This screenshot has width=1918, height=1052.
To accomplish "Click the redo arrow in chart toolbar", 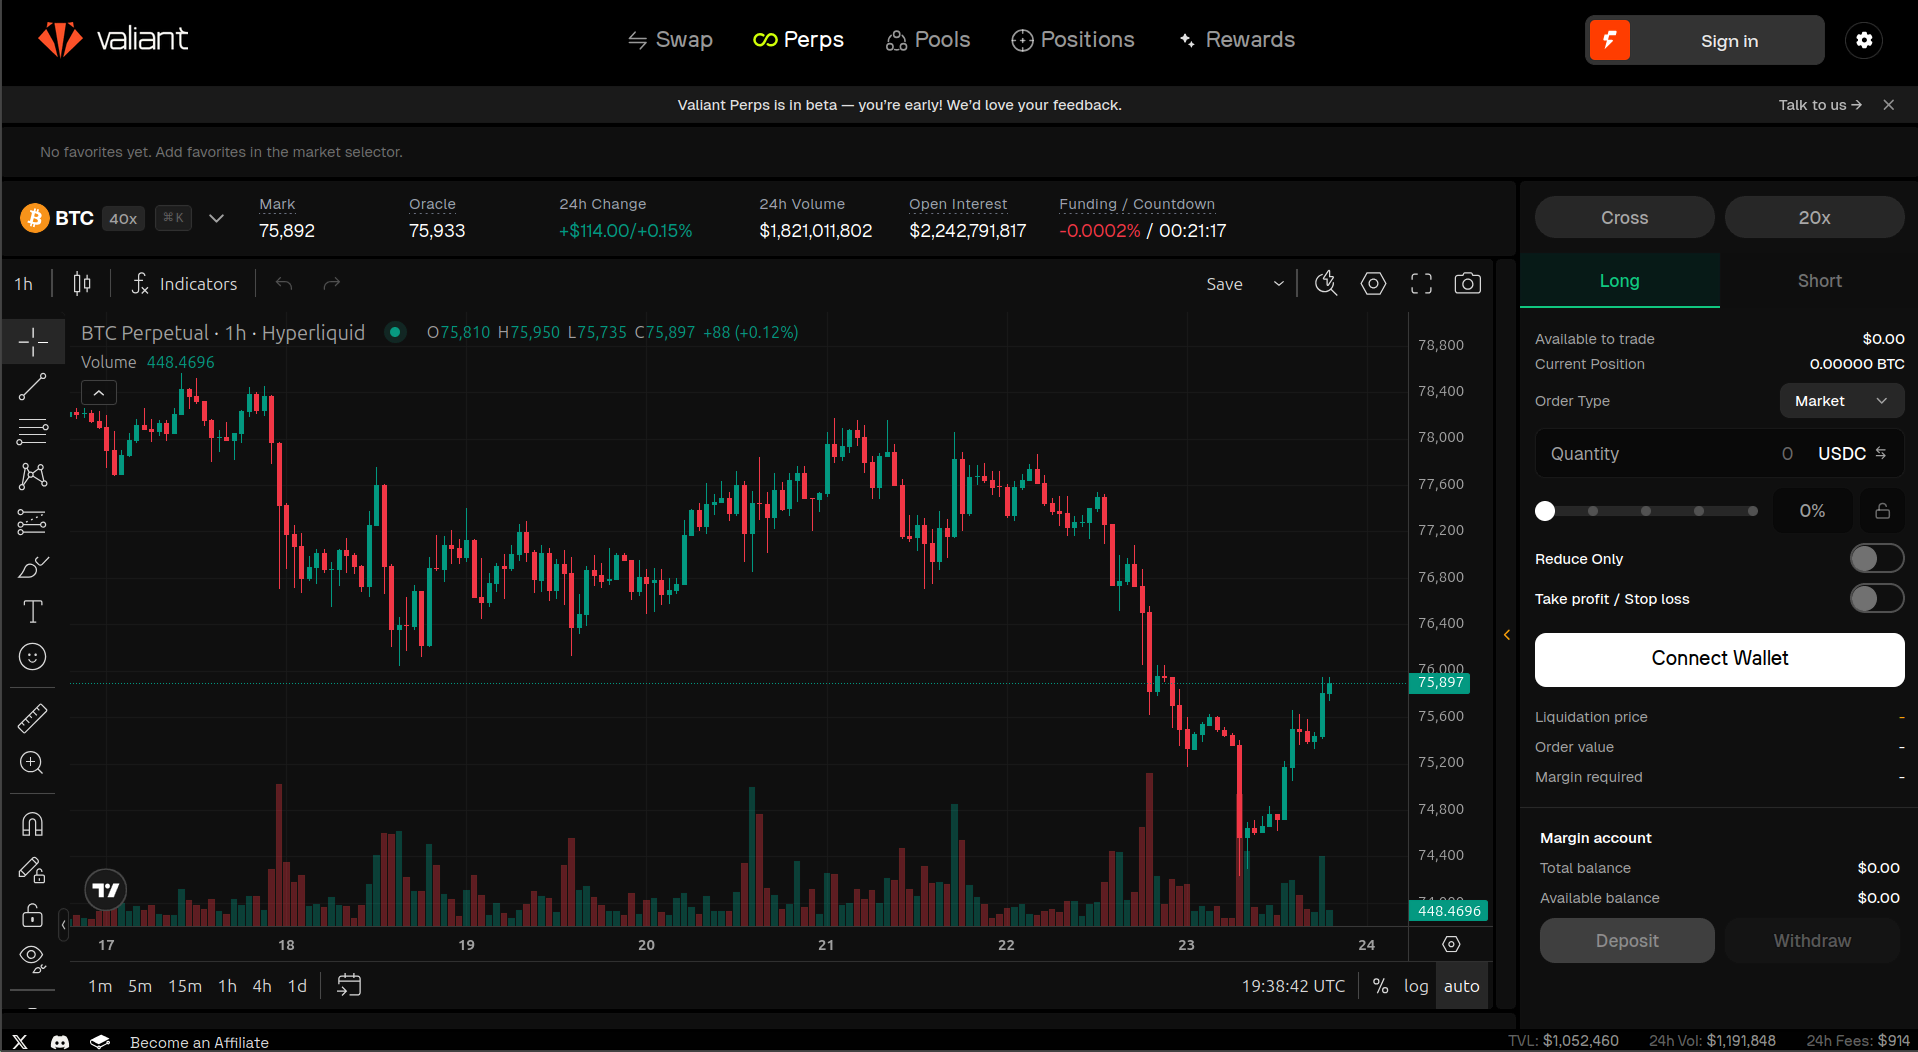I will tap(332, 284).
